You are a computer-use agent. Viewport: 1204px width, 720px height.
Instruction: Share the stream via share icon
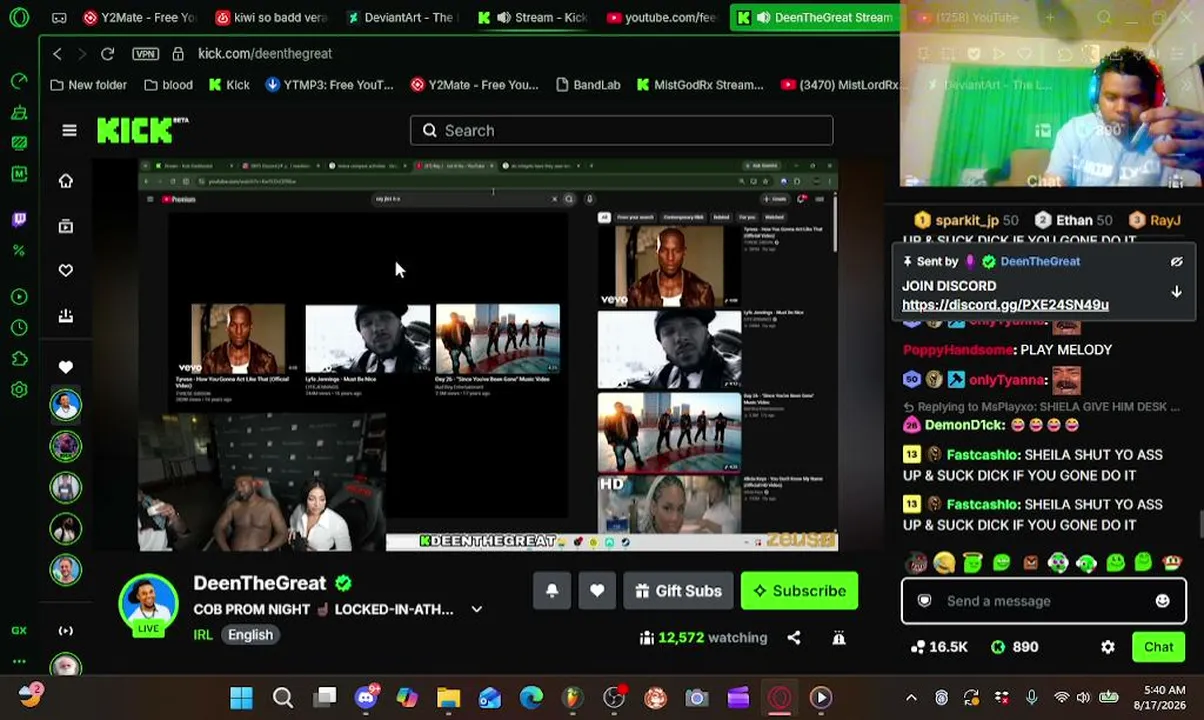pyautogui.click(x=793, y=638)
